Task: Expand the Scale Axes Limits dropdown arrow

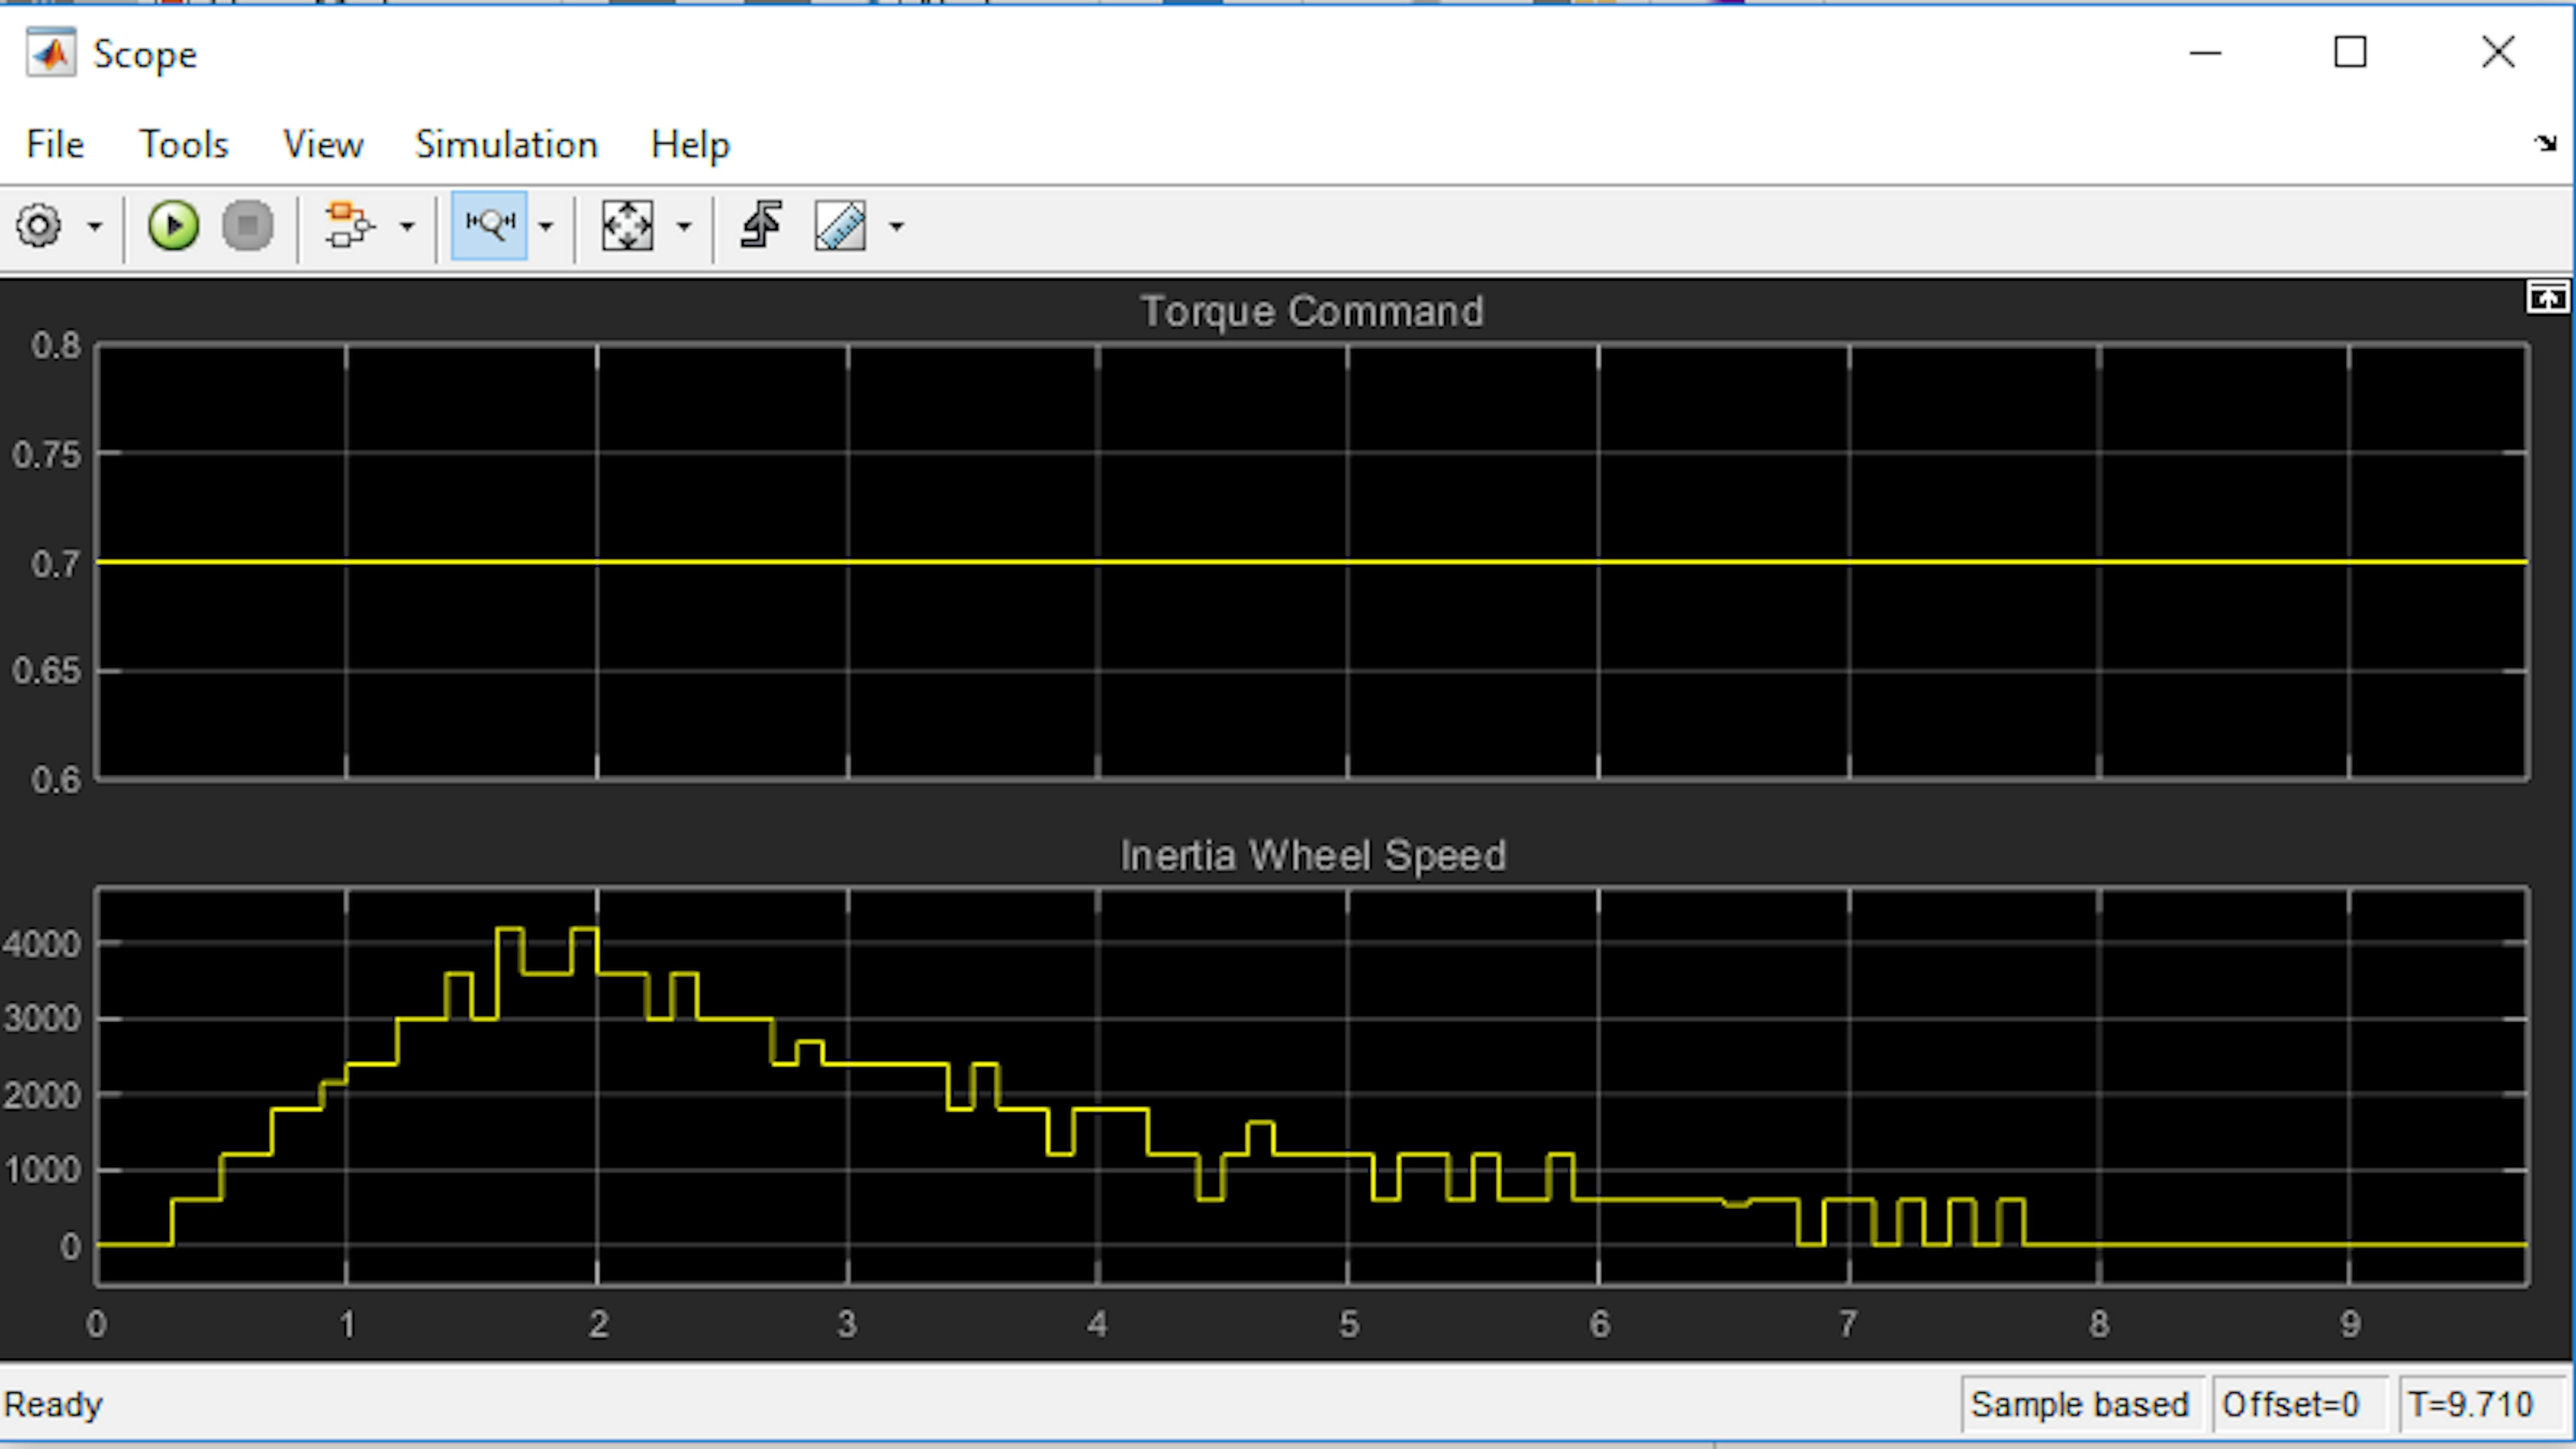Action: pyautogui.click(x=684, y=227)
